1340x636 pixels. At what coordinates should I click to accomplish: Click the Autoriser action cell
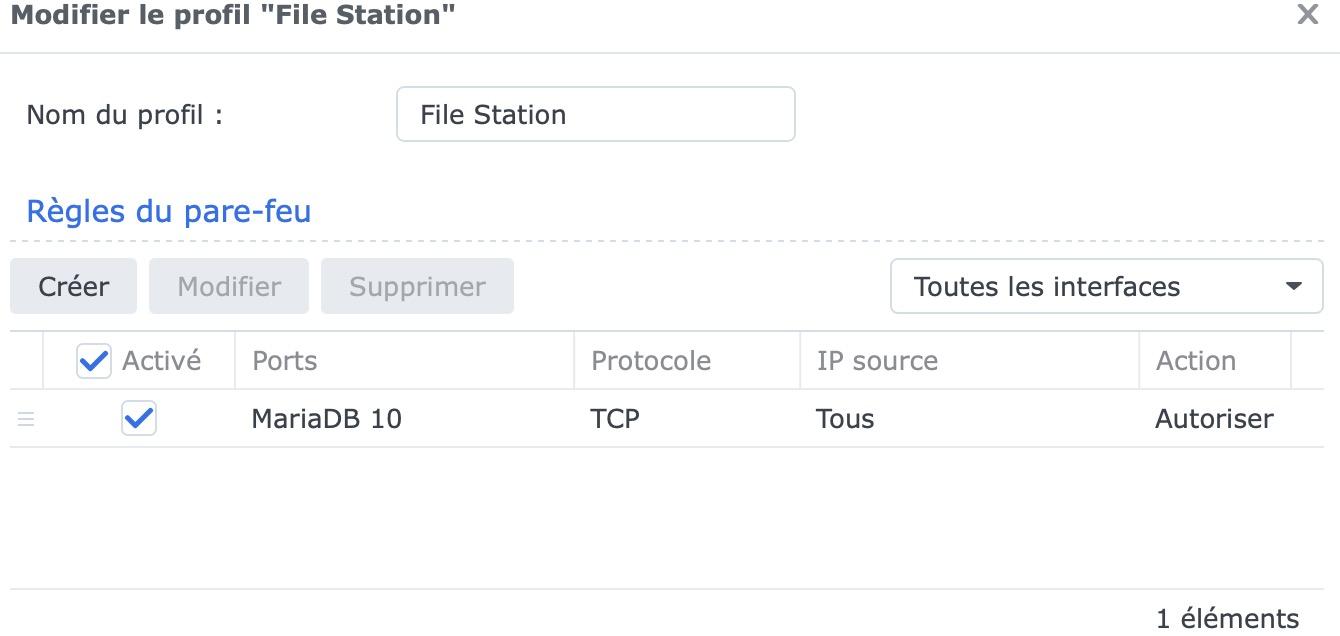[x=1214, y=419]
